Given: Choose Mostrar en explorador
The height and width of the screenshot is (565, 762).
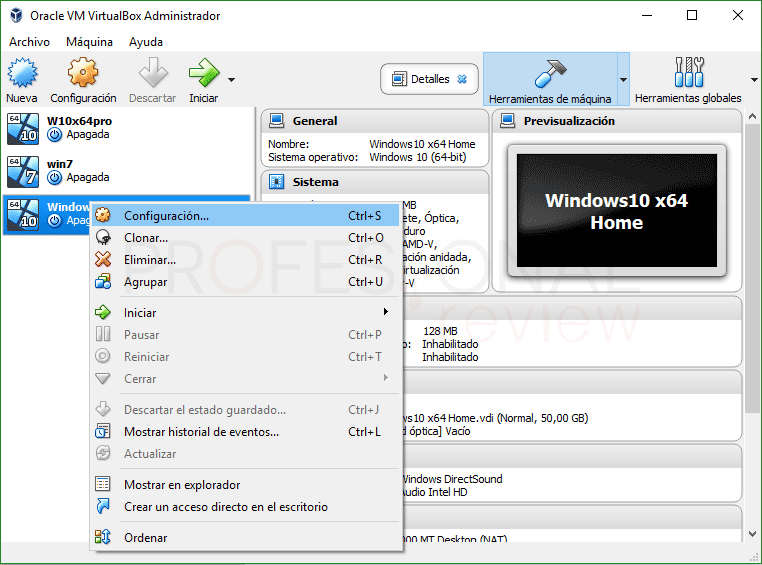Looking at the screenshot, I should pos(246,485).
